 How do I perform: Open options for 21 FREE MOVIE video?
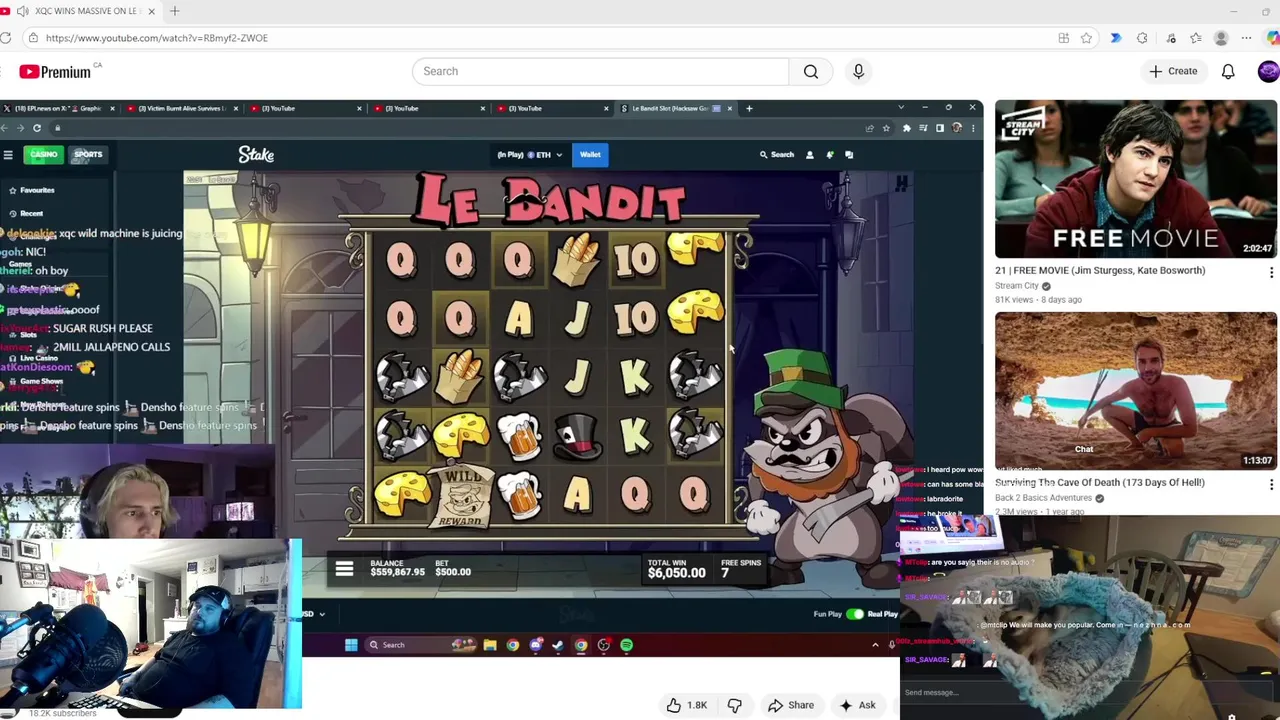[1271, 273]
